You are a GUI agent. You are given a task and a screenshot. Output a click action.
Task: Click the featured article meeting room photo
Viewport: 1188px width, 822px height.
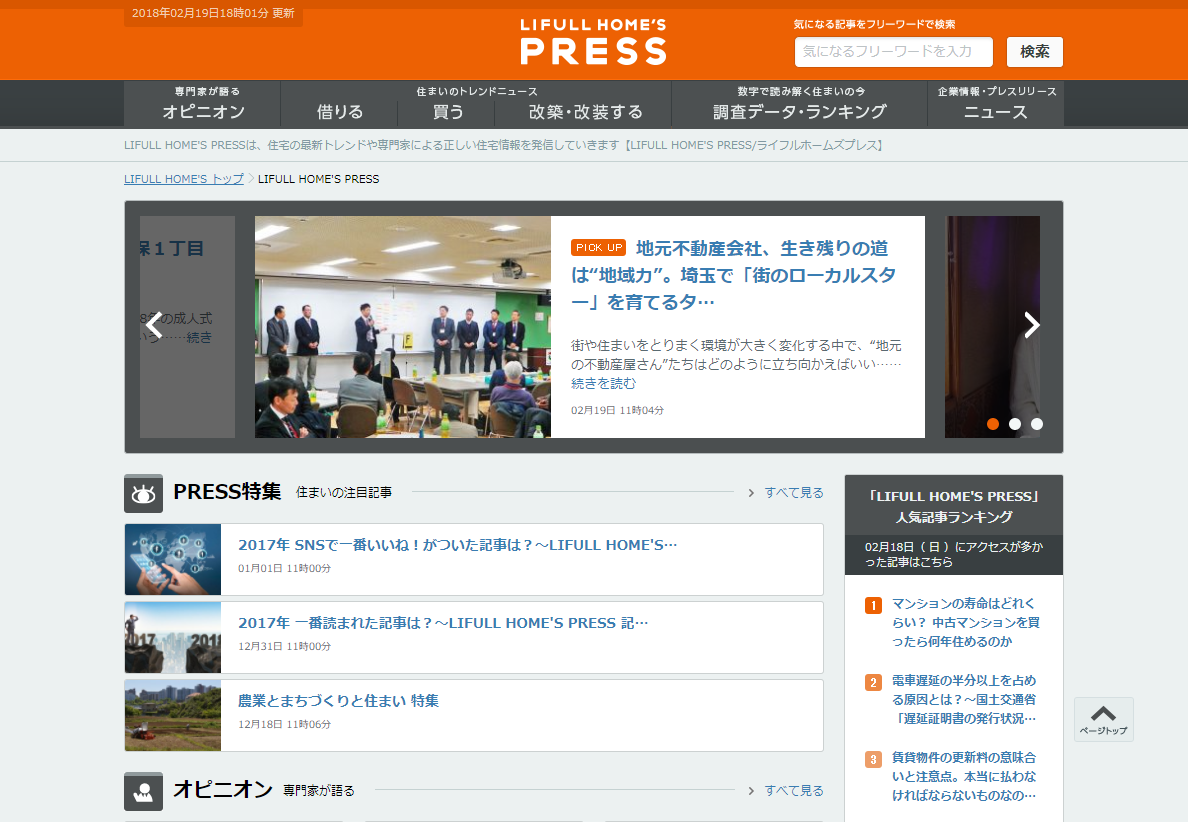[x=402, y=327]
